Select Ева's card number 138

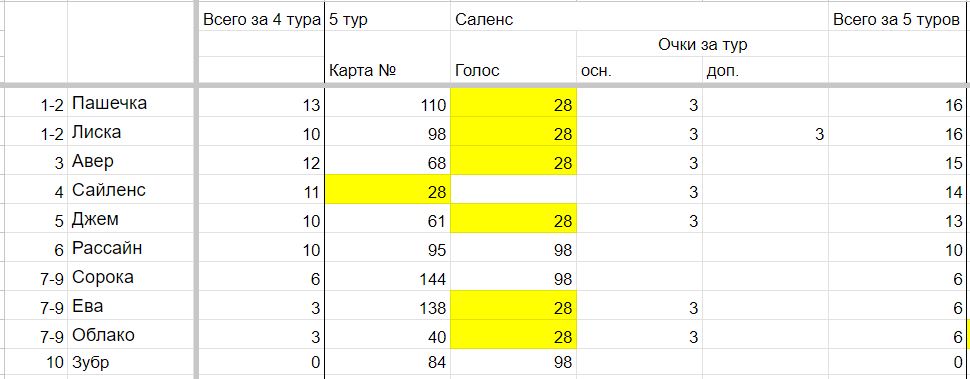coord(387,306)
